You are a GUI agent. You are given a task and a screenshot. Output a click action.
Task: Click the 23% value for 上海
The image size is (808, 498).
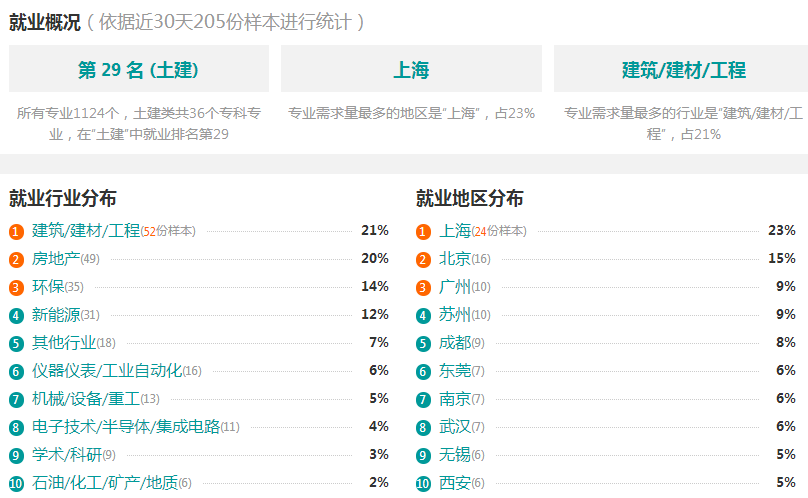pyautogui.click(x=782, y=230)
